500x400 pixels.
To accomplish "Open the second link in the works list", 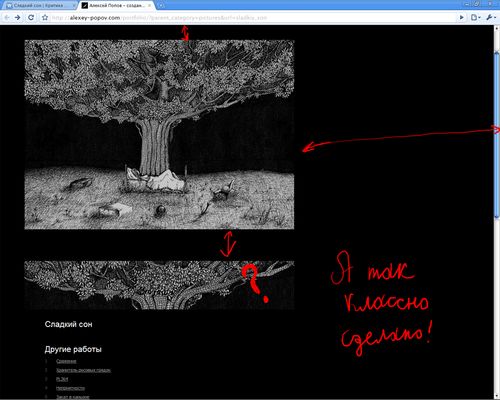I will point(83,370).
